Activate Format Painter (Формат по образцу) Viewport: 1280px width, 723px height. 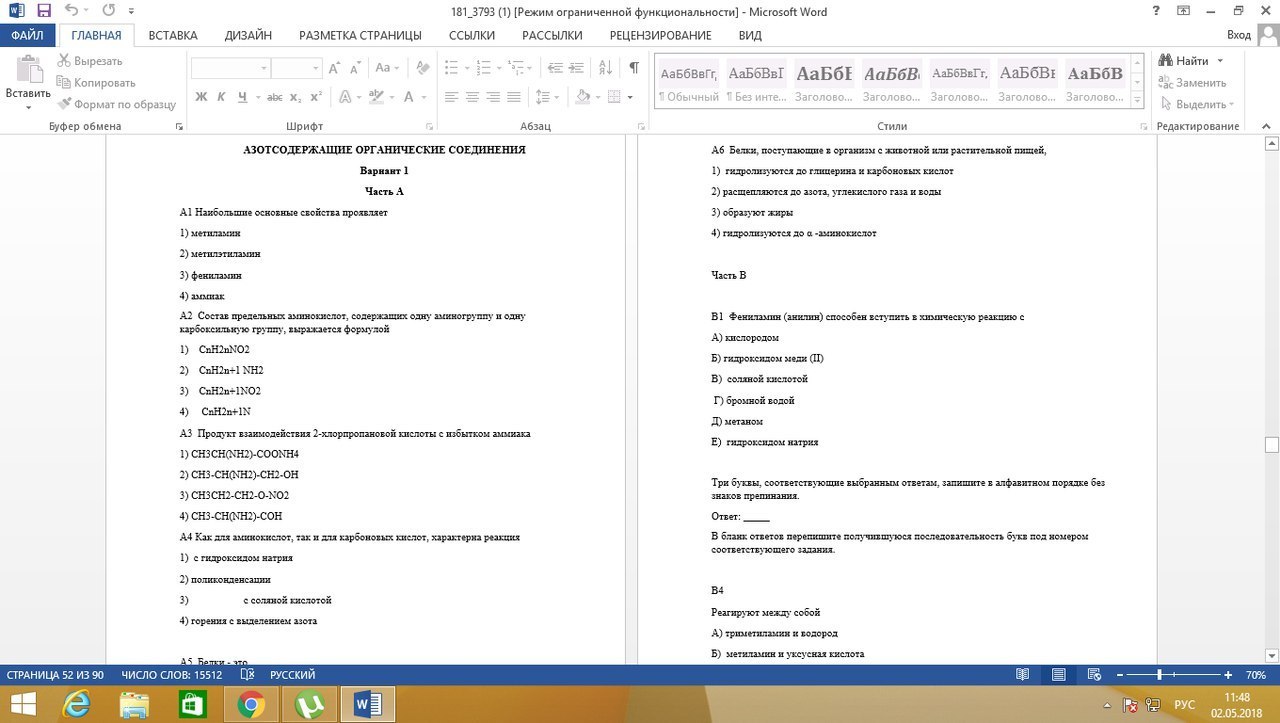[x=116, y=104]
